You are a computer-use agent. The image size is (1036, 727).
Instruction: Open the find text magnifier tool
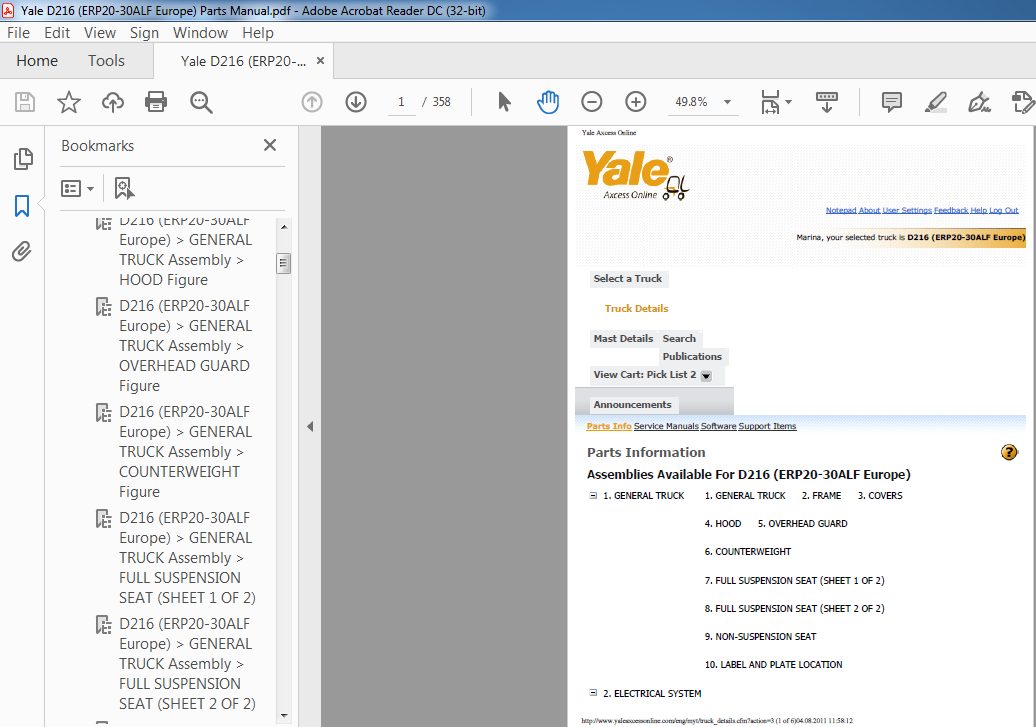[x=201, y=102]
